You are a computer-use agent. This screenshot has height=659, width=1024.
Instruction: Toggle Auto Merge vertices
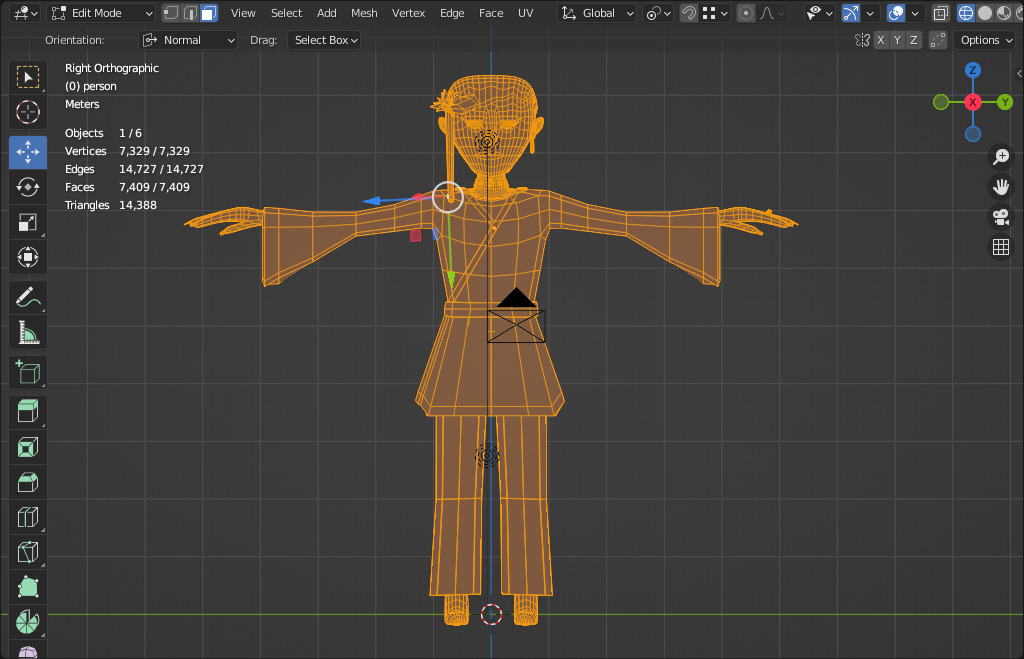point(938,40)
